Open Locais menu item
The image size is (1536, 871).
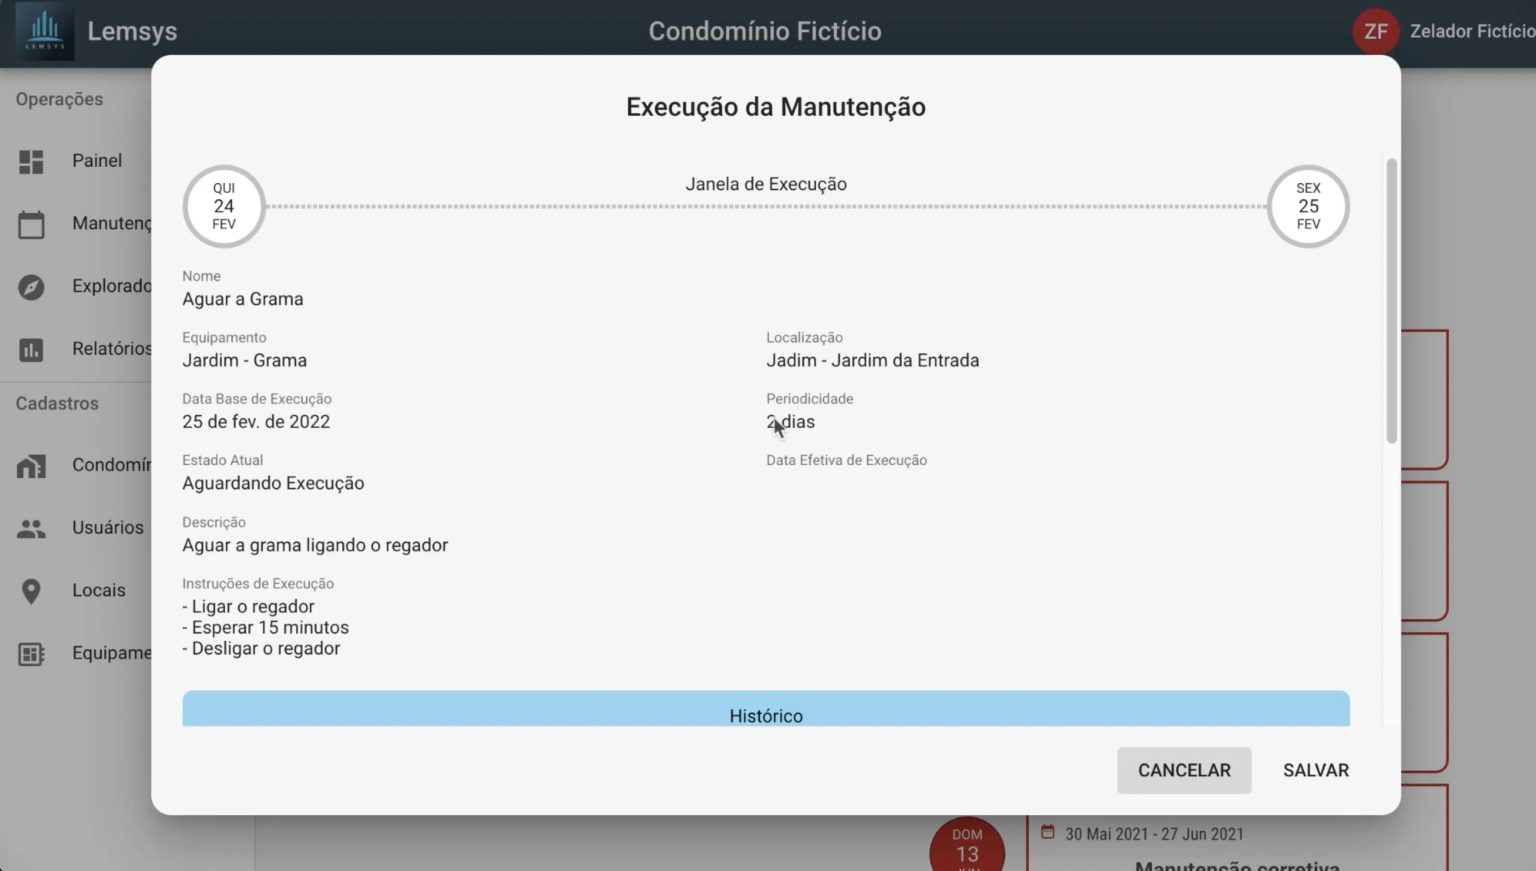tap(99, 591)
